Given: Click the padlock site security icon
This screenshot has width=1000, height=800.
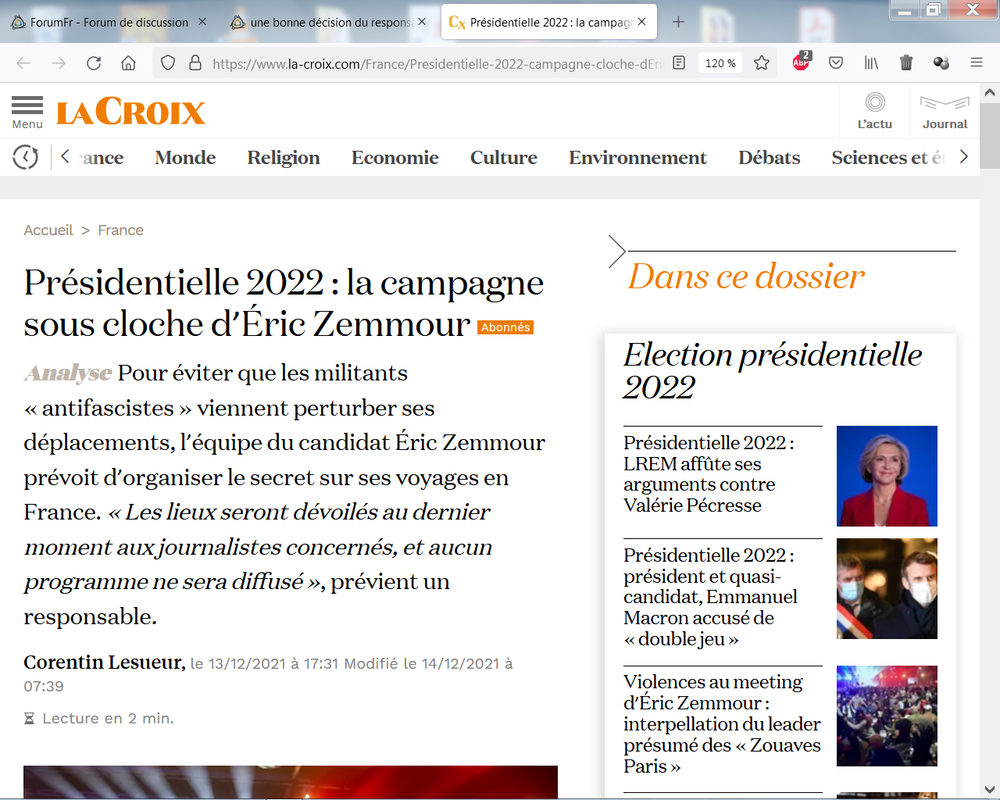Looking at the screenshot, I should click(193, 62).
